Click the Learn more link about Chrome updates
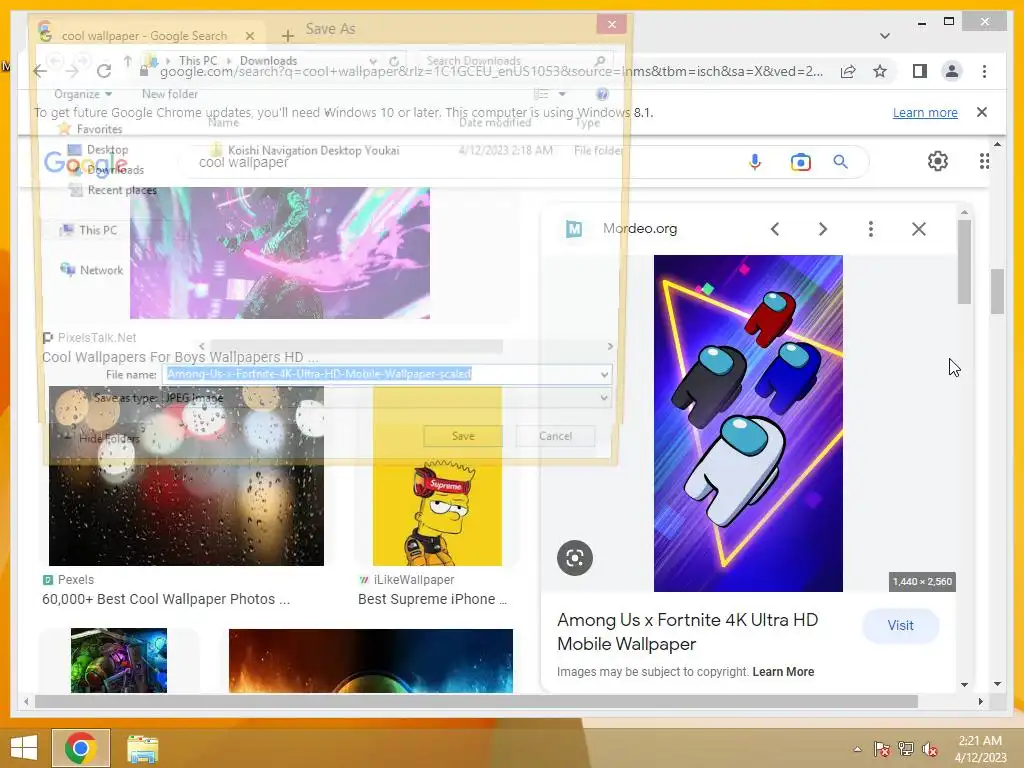The height and width of the screenshot is (768, 1024). pos(925,112)
